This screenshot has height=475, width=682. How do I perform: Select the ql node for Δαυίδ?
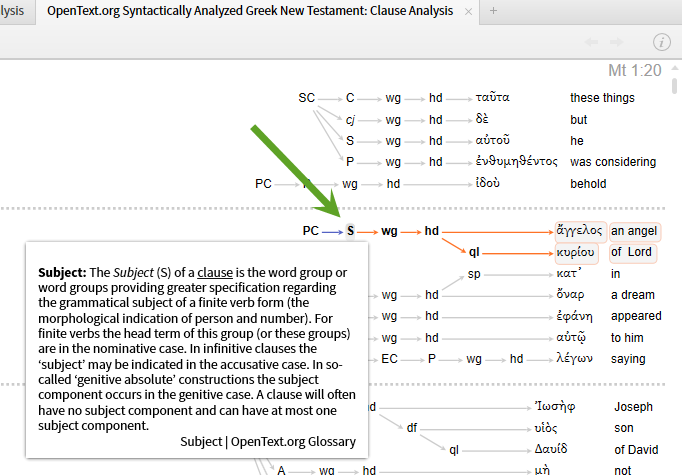click(454, 450)
